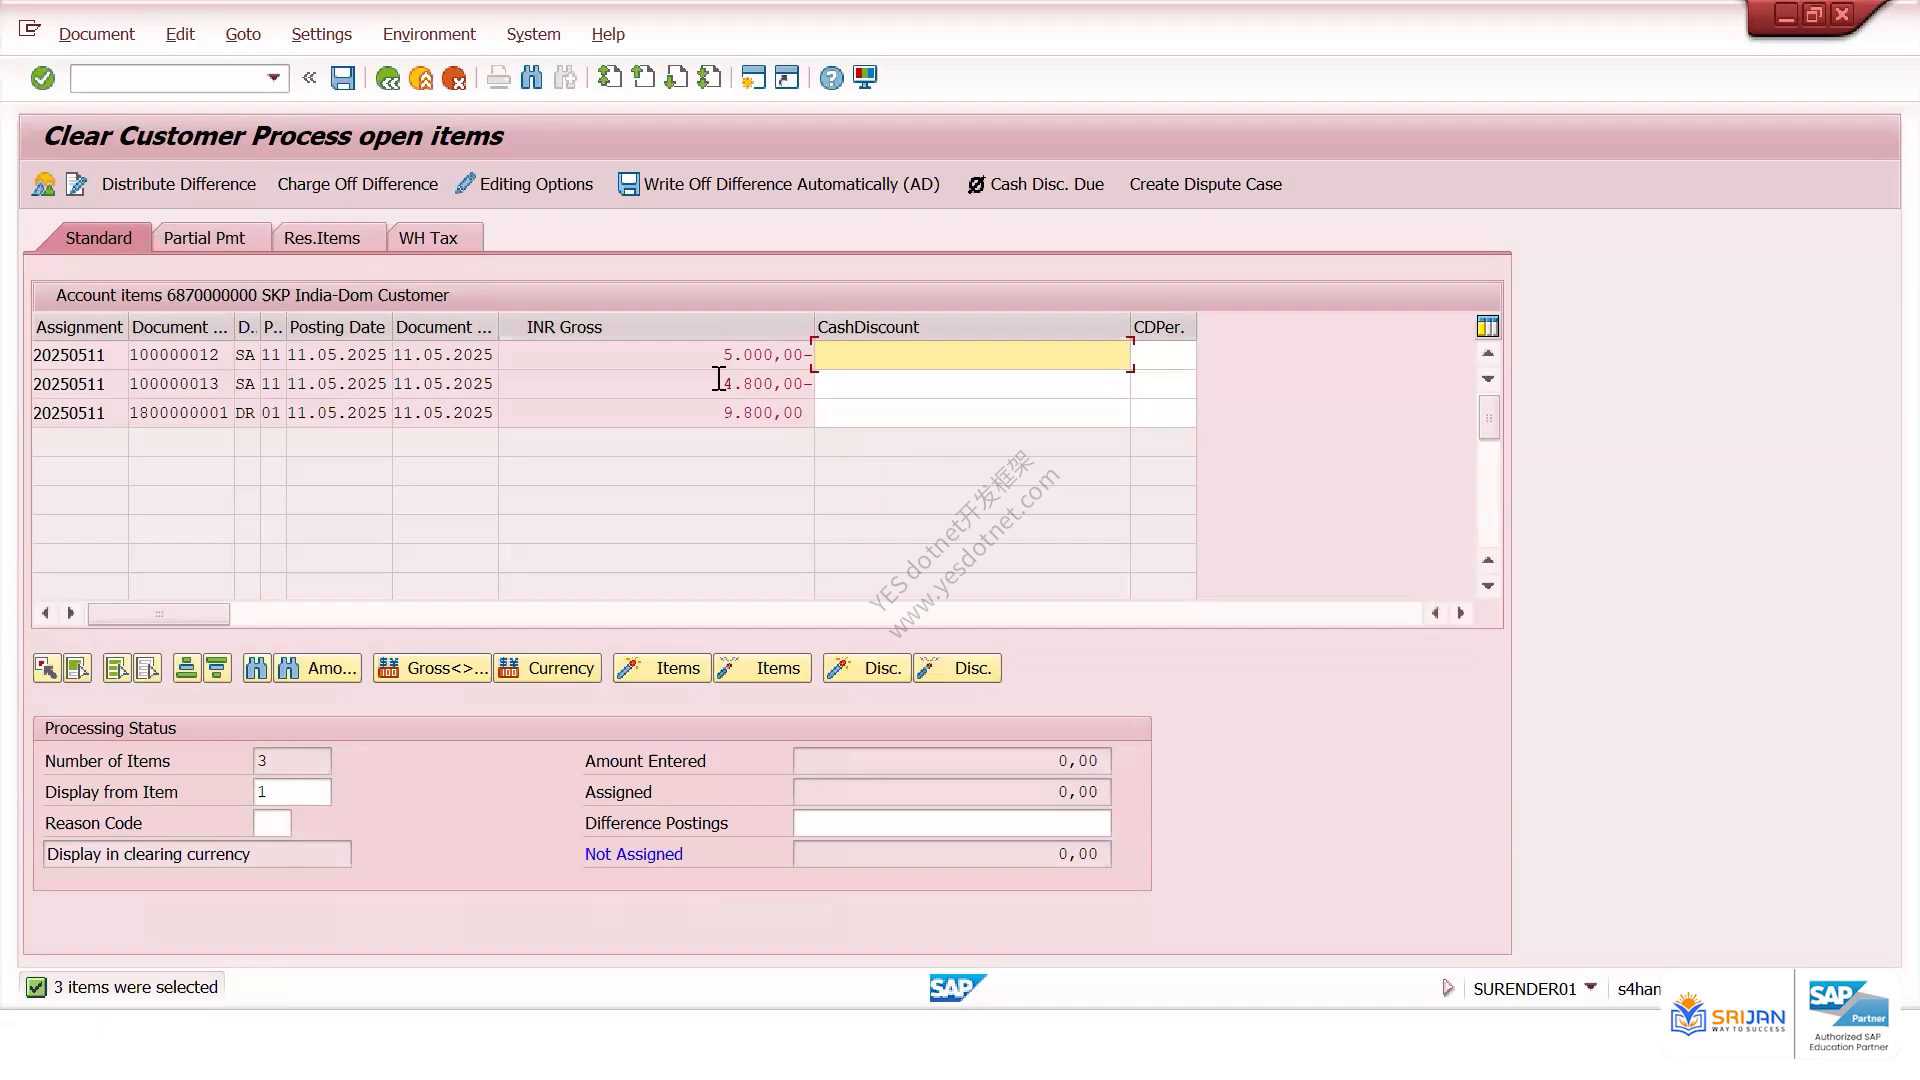Expand the status bar triangle arrow

(x=1447, y=988)
